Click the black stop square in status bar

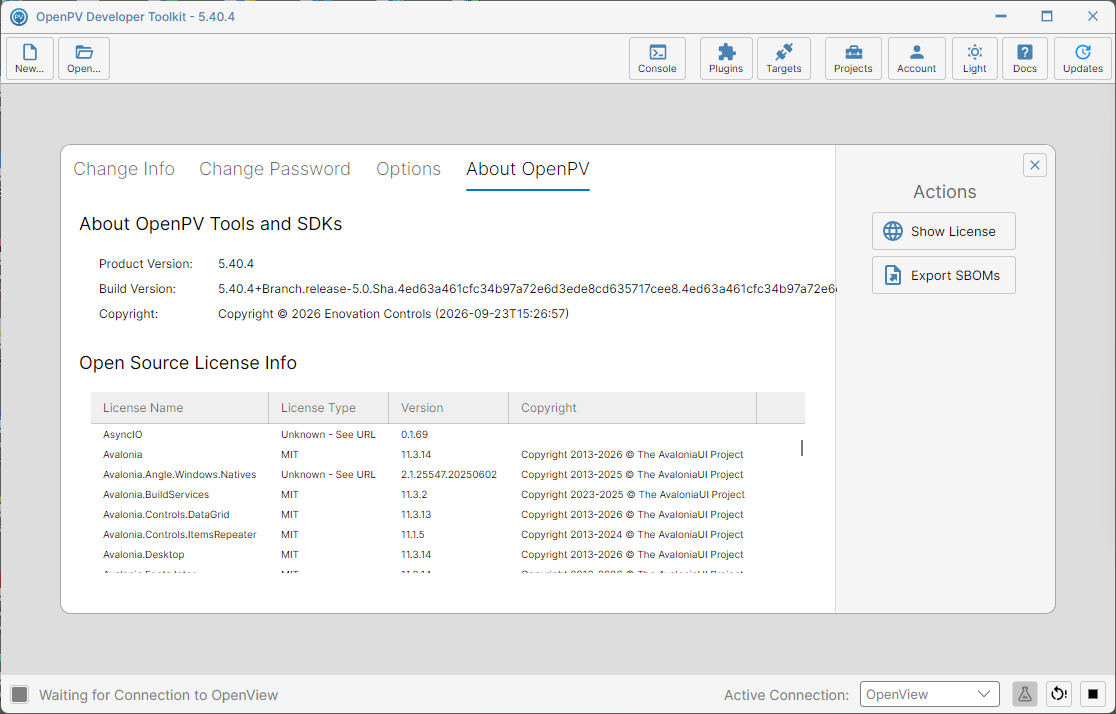[x=1093, y=694]
